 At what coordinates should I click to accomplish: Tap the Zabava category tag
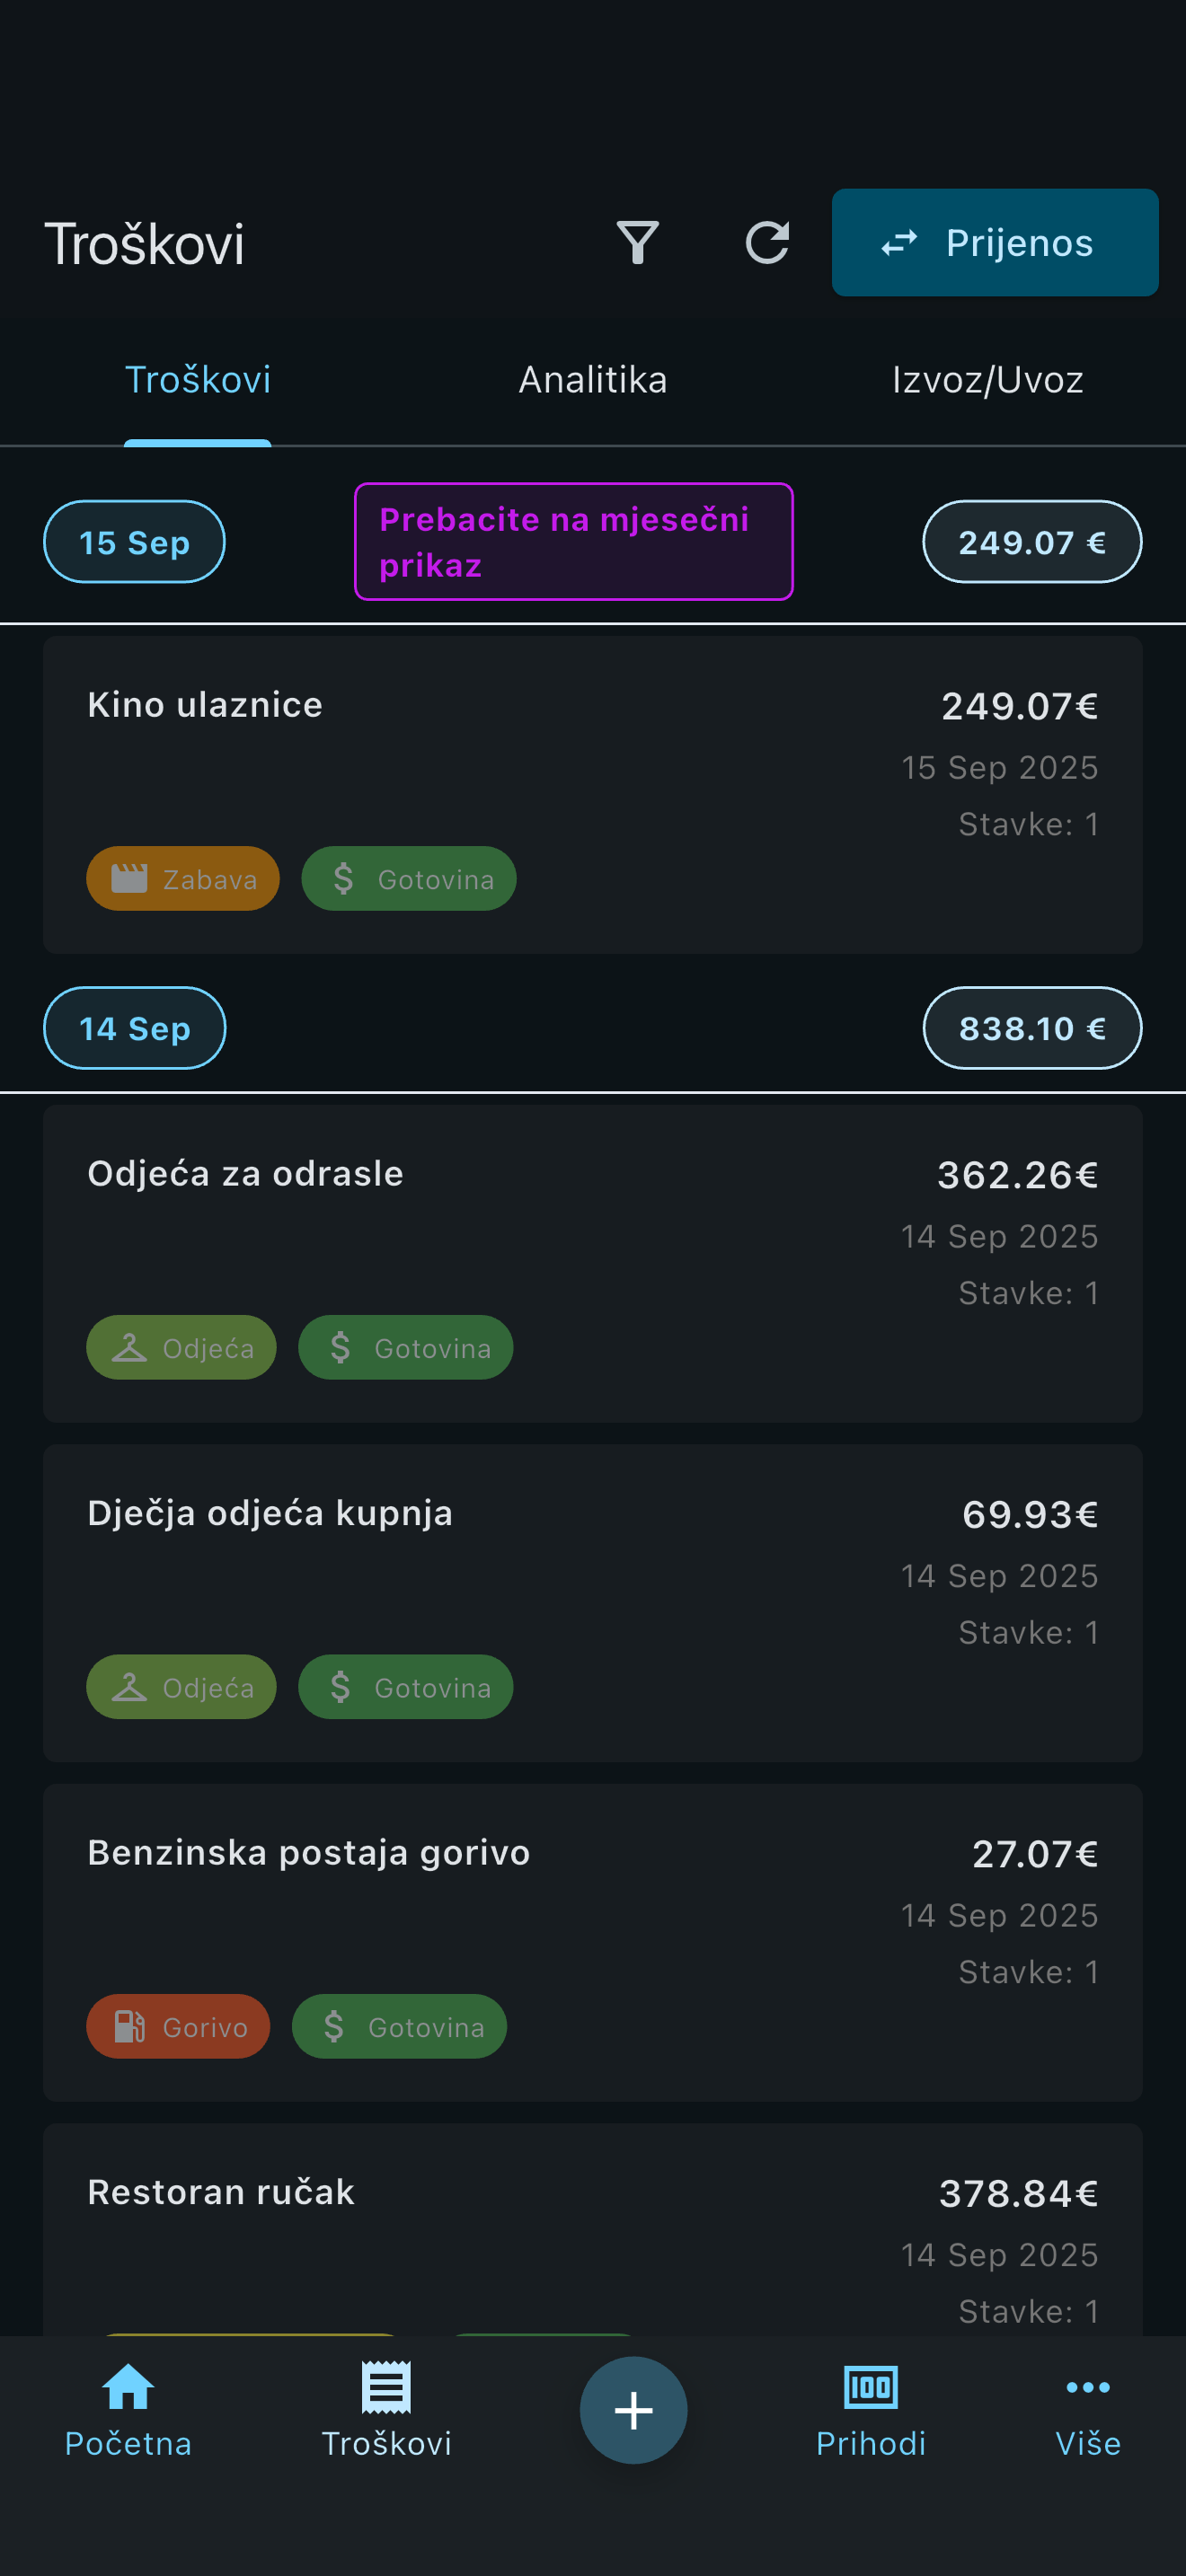[x=183, y=879]
